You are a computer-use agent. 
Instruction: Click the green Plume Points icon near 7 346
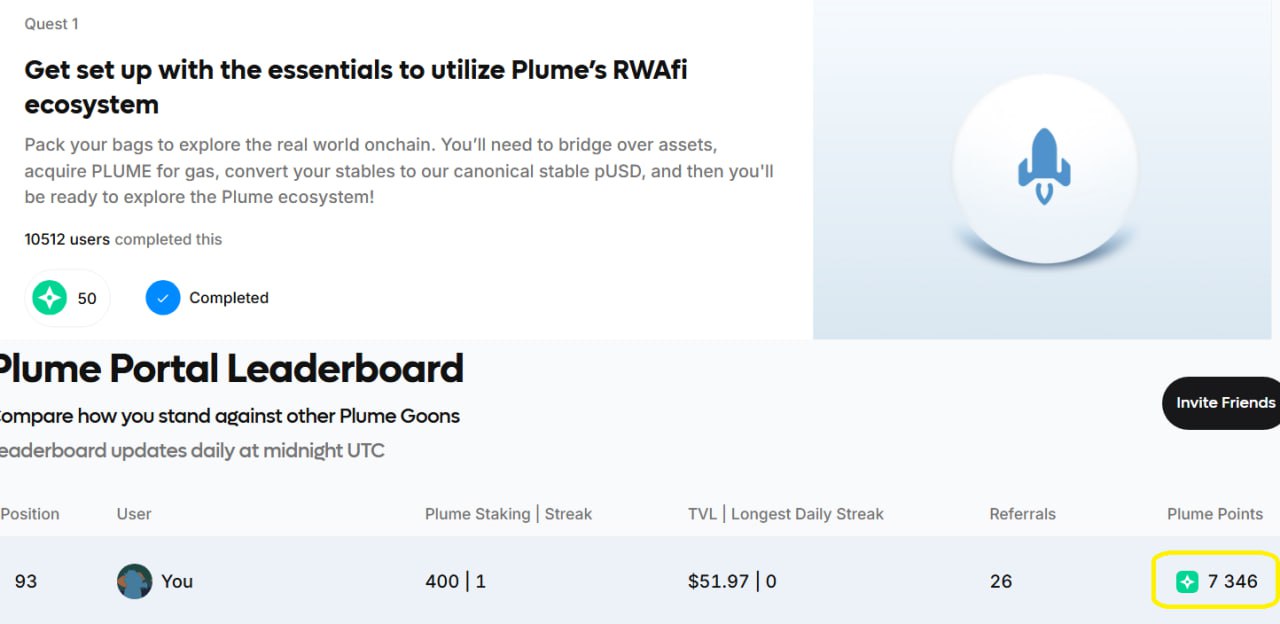point(1187,581)
